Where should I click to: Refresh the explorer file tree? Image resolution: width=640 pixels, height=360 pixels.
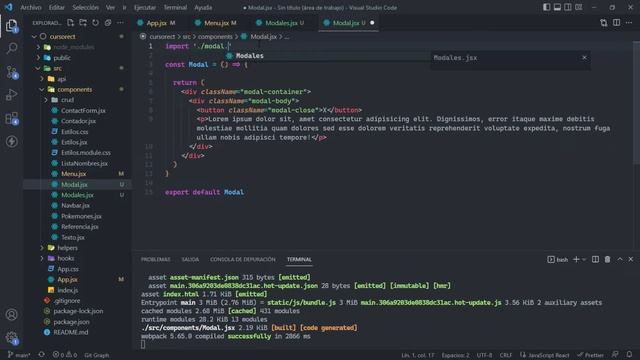tap(95, 23)
